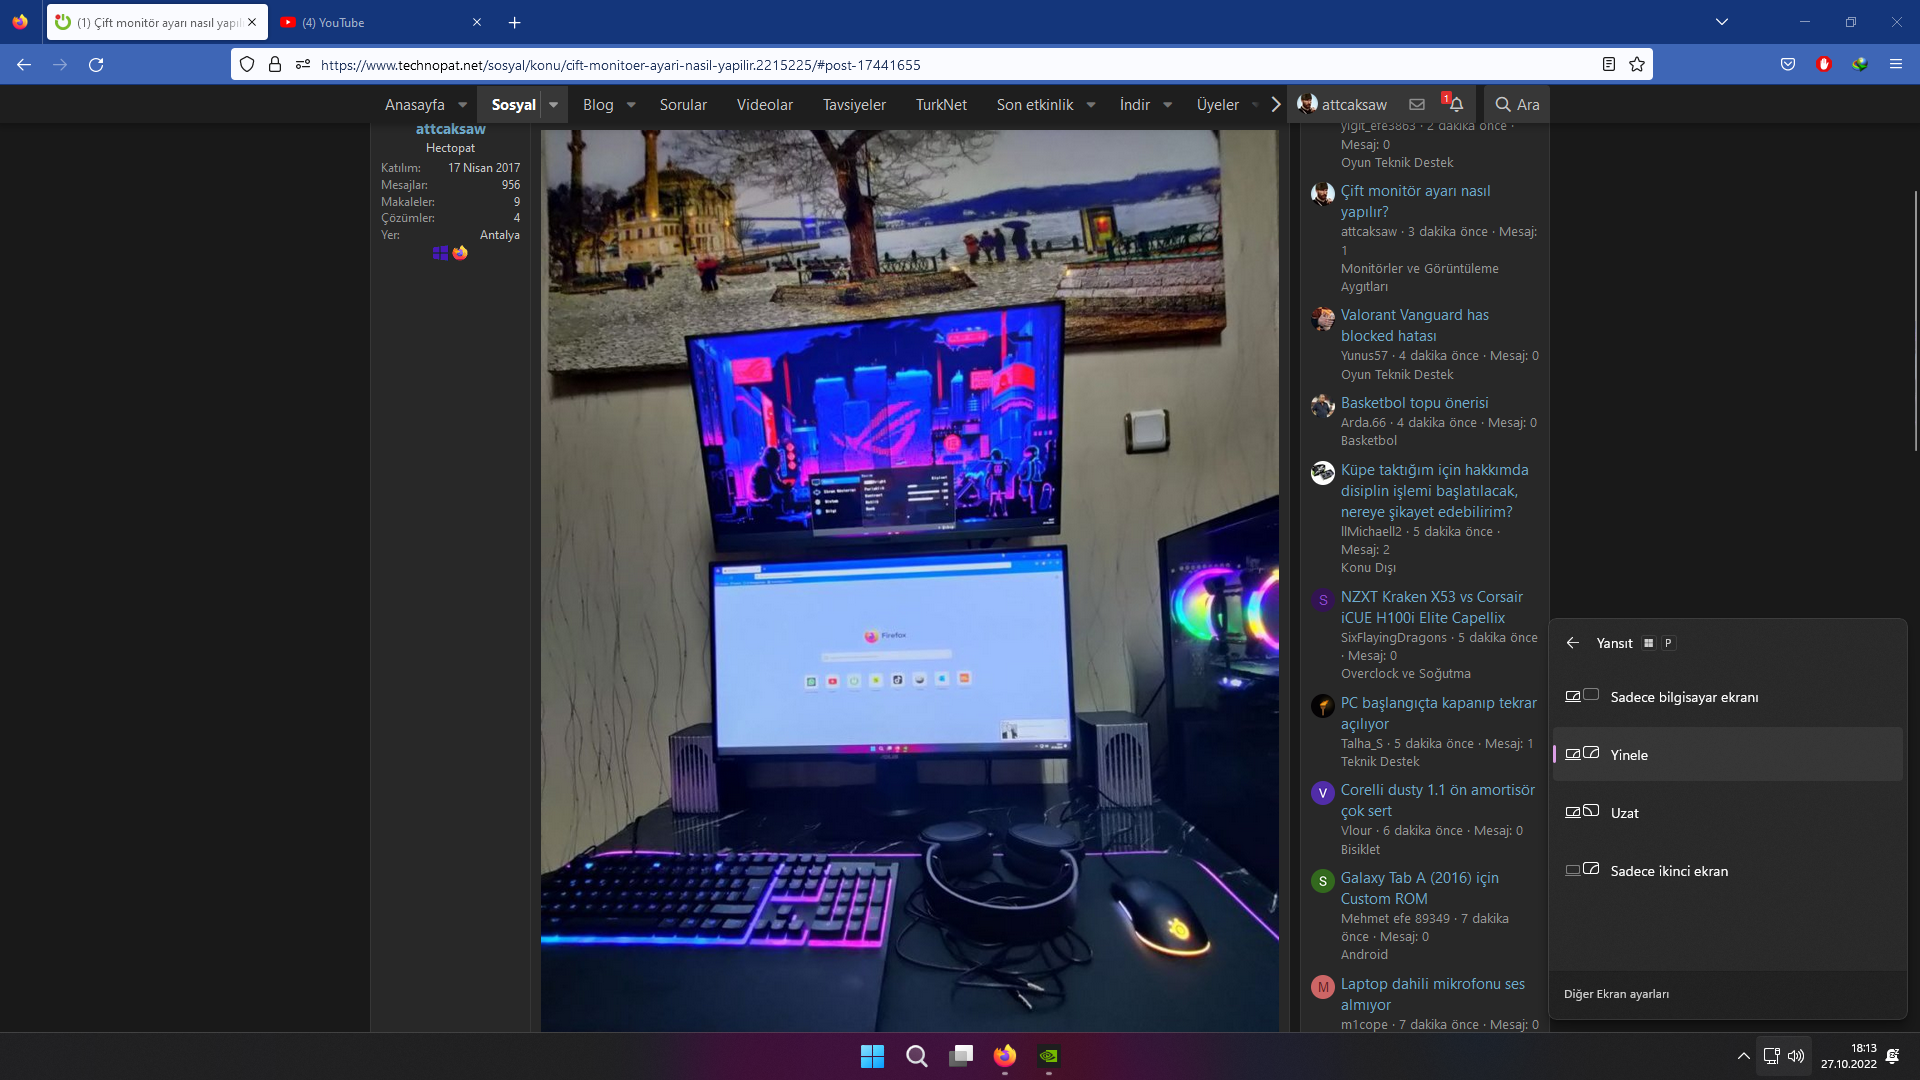The image size is (1920, 1080).
Task: Click 'Diğer Ekran ayarları' link
Action: click(1616, 994)
